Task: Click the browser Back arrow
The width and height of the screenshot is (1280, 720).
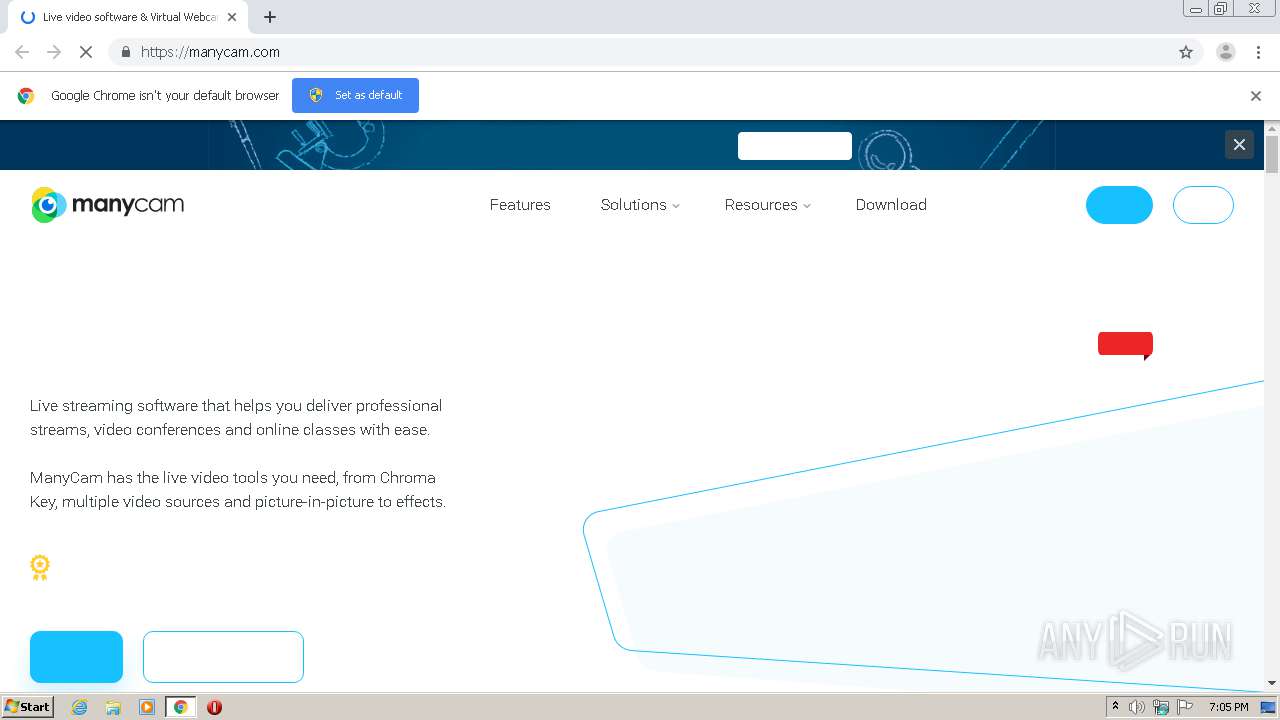Action: pyautogui.click(x=22, y=52)
